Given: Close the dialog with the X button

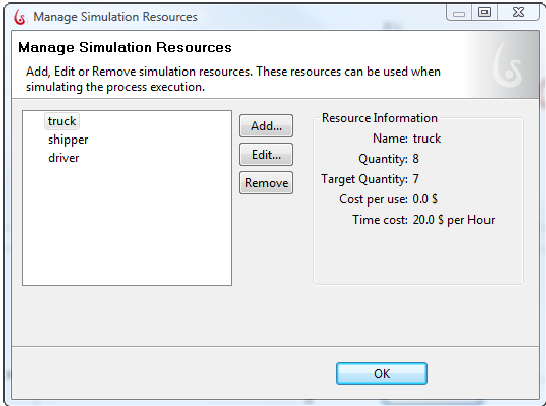Looking at the screenshot, I should [518, 13].
